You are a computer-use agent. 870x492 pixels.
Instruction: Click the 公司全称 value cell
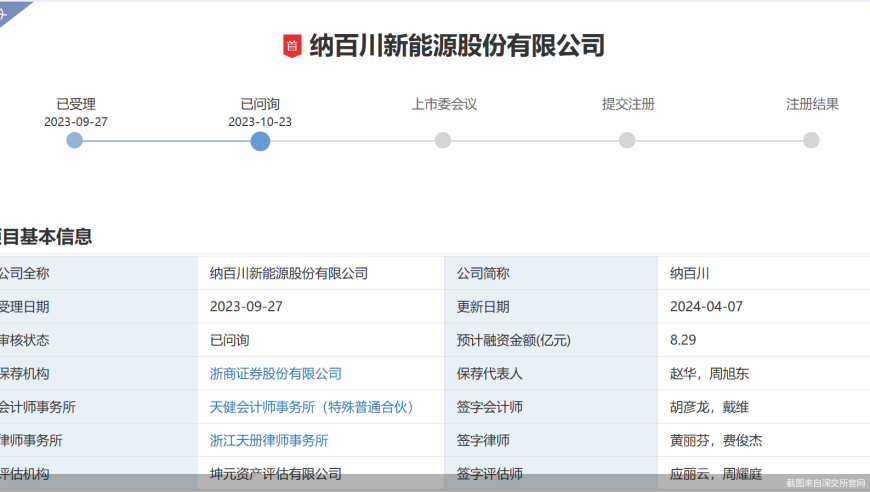(x=321, y=273)
